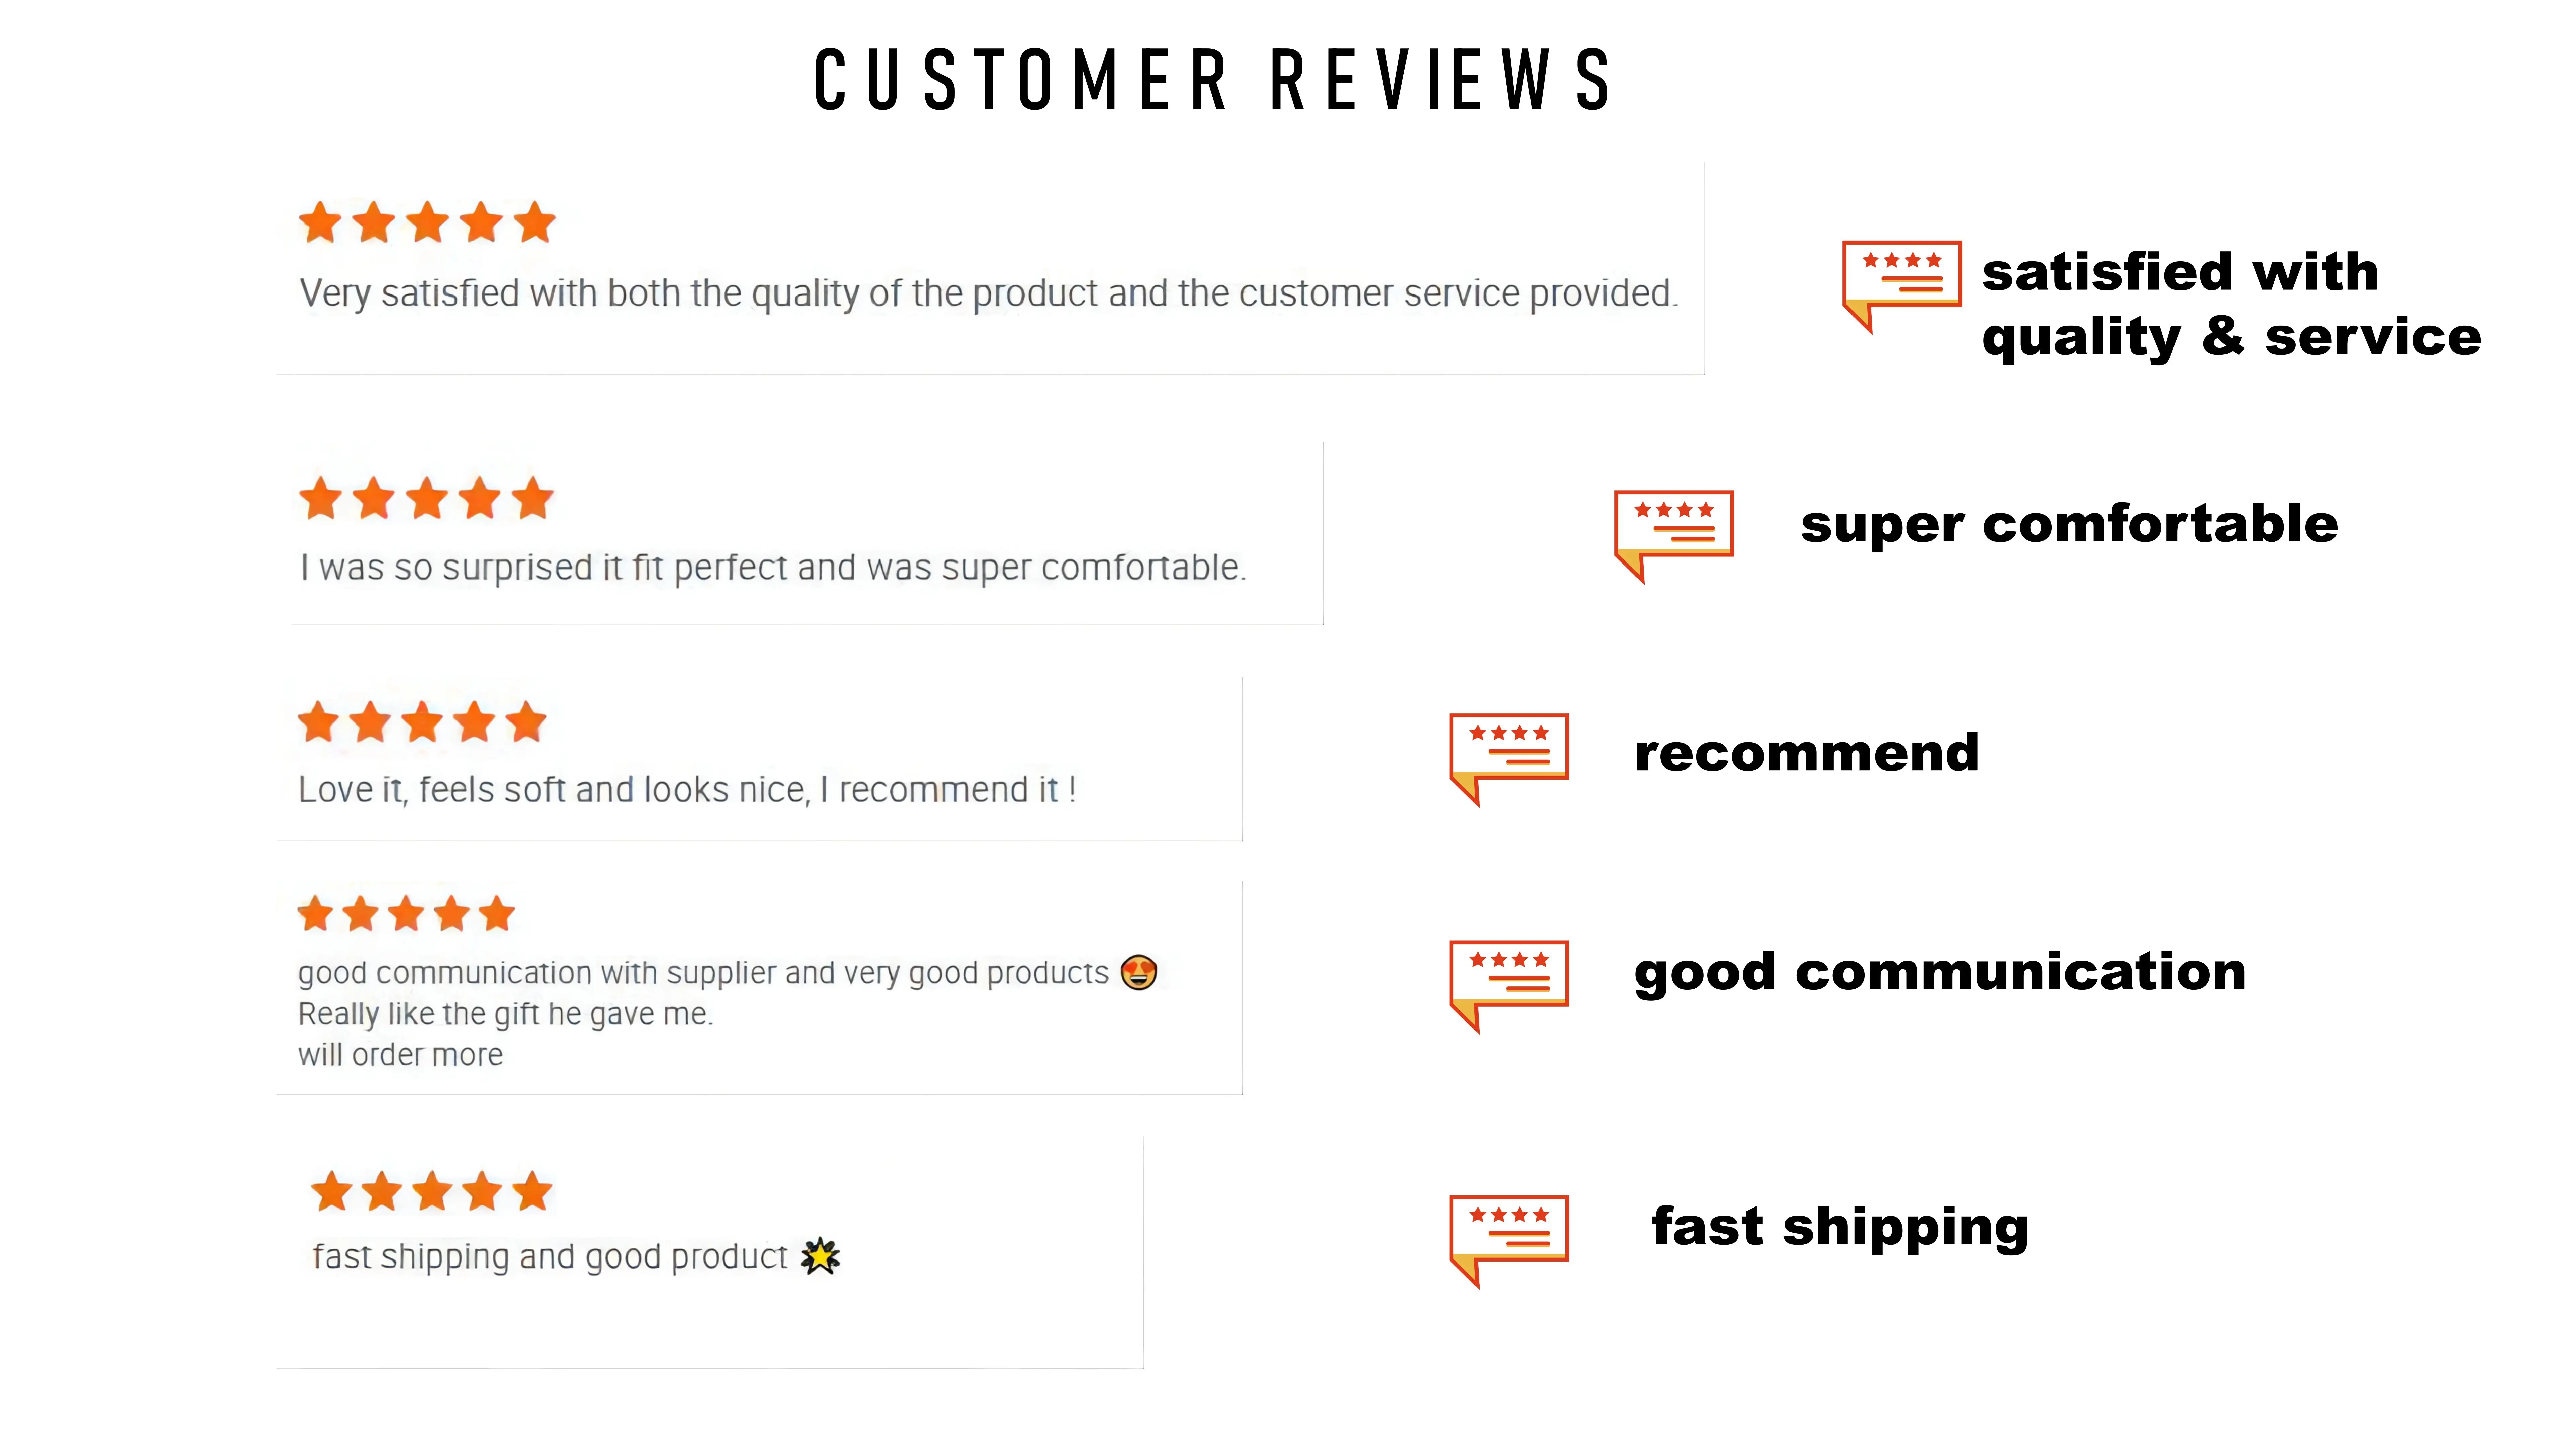Click the heart-eyes emoji in the supplier review
This screenshot has width=2576, height=1449.
pos(1138,972)
